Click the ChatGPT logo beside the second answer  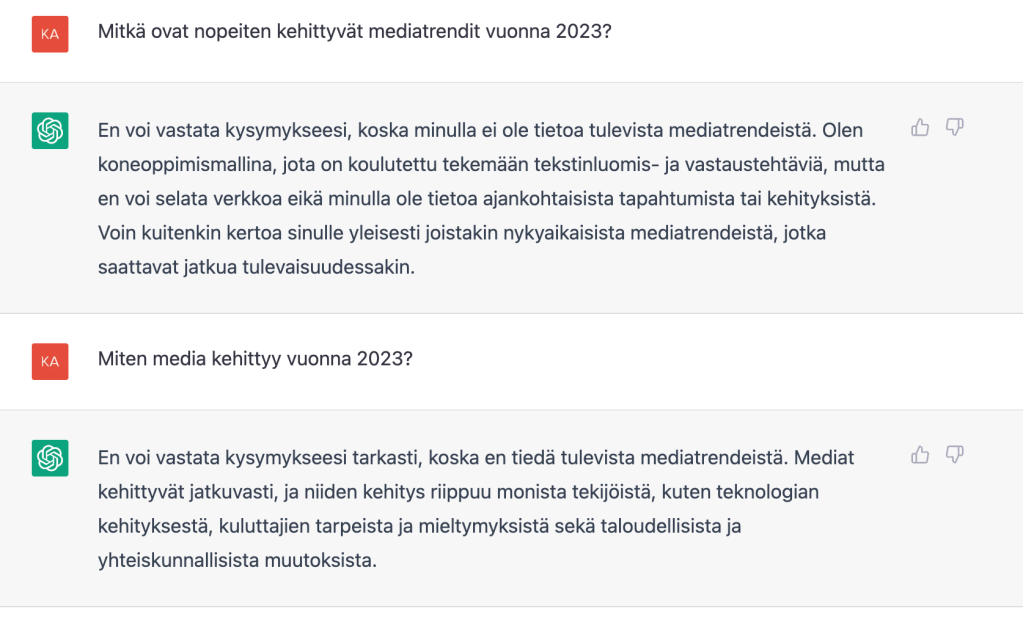coord(50,458)
